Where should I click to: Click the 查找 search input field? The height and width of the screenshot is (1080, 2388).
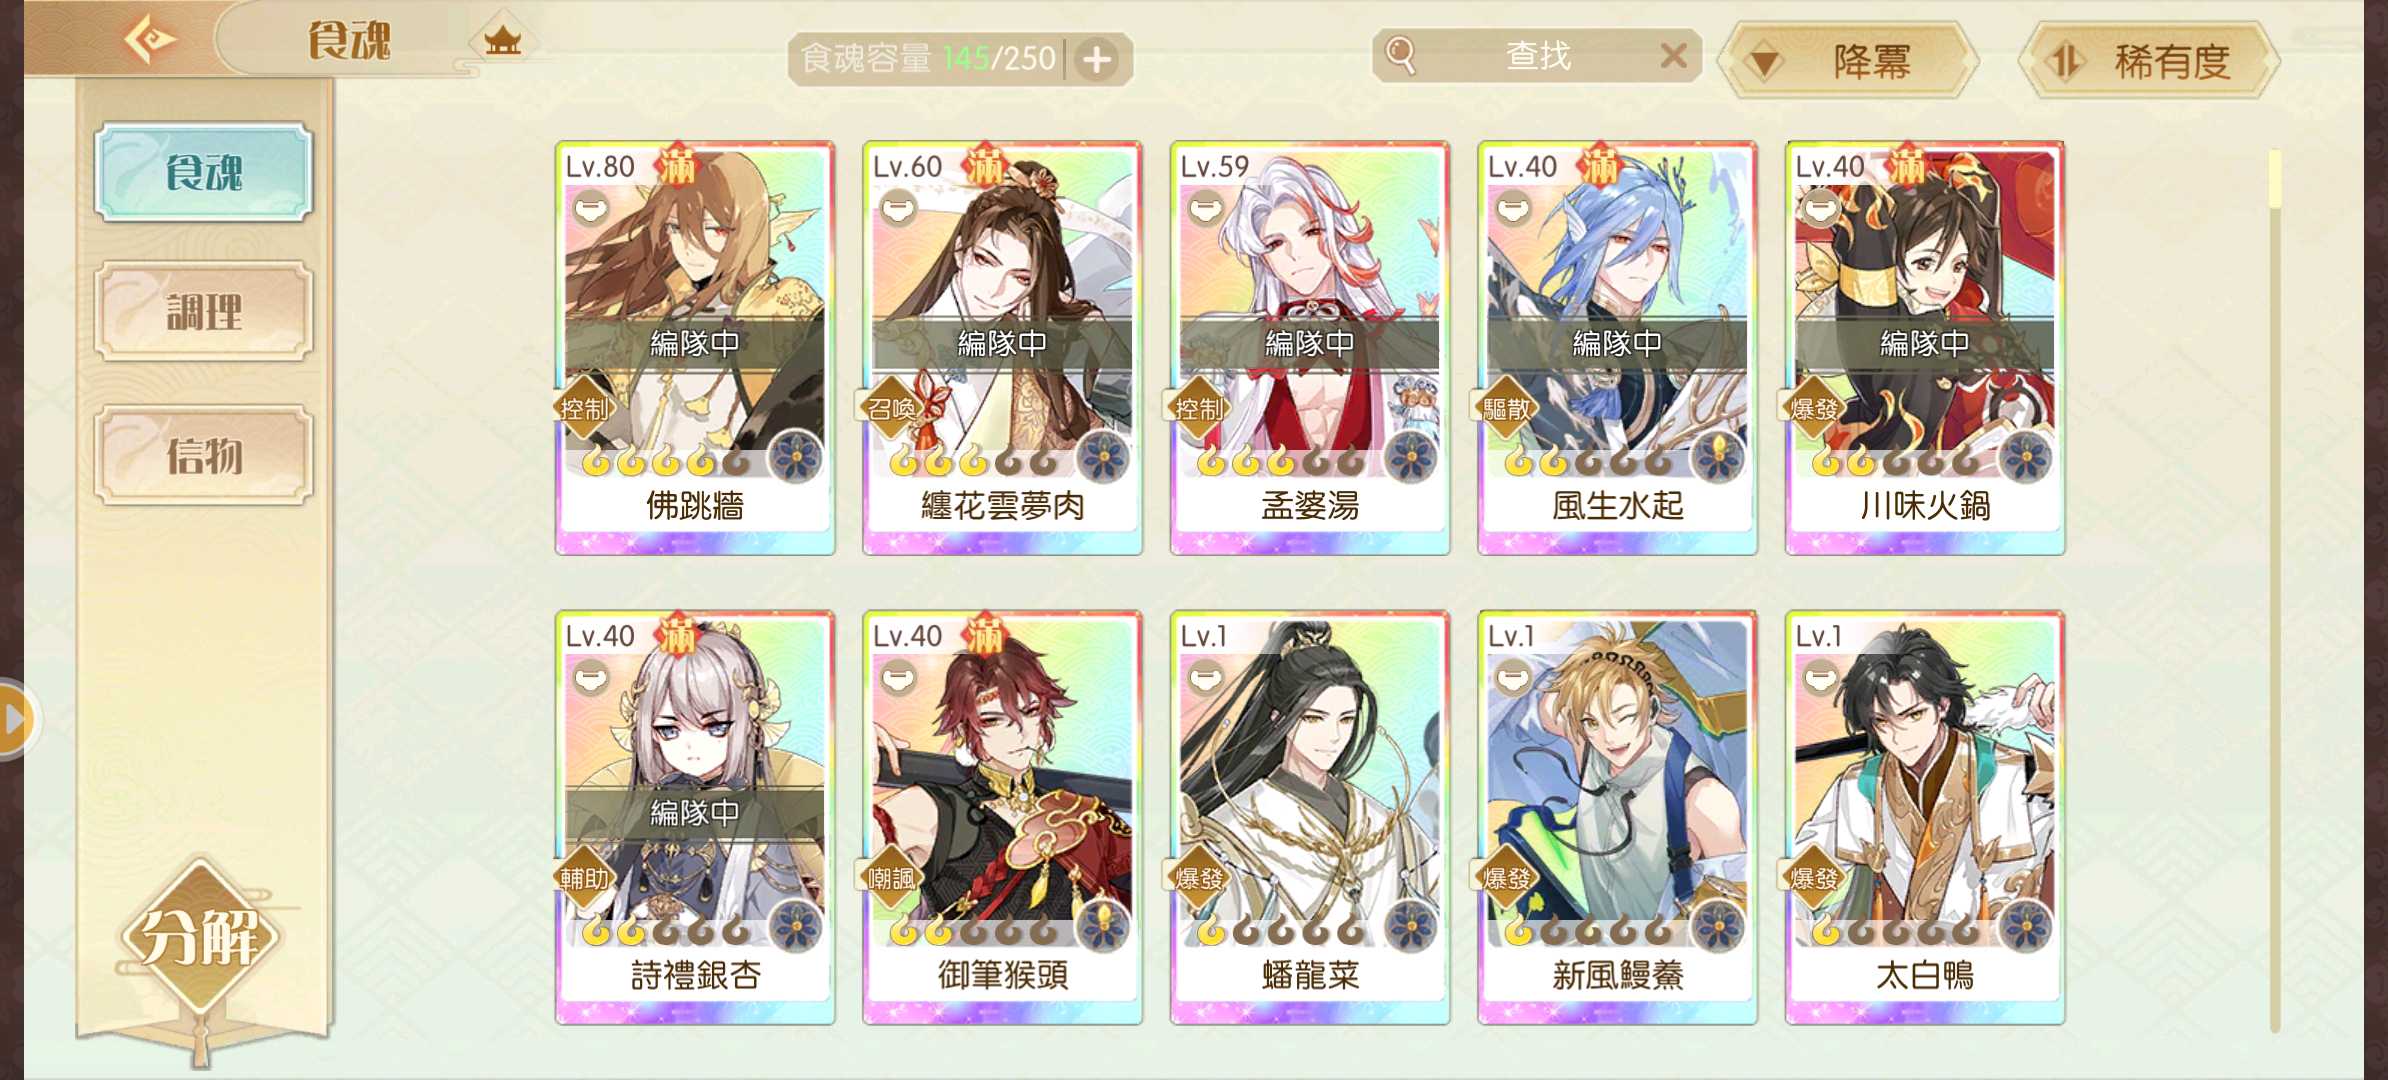(x=1538, y=56)
